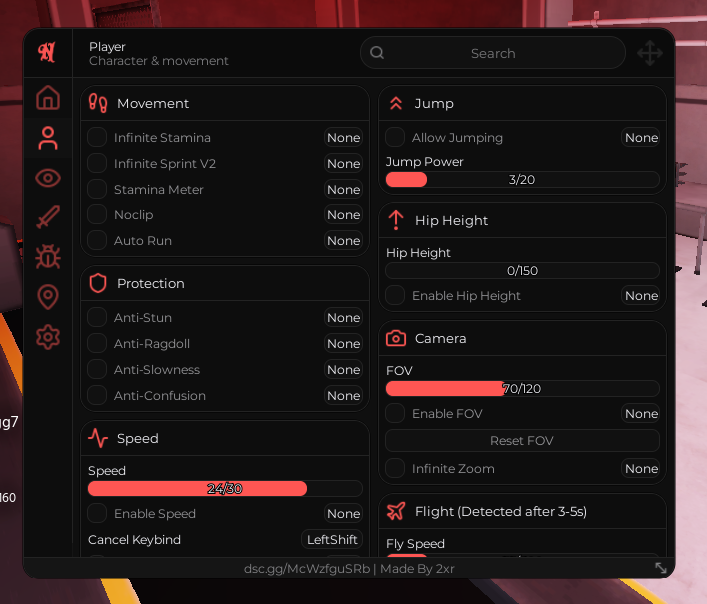Adjust the Hip Height slider 0/150
Viewport: 707px width, 604px height.
click(522, 270)
